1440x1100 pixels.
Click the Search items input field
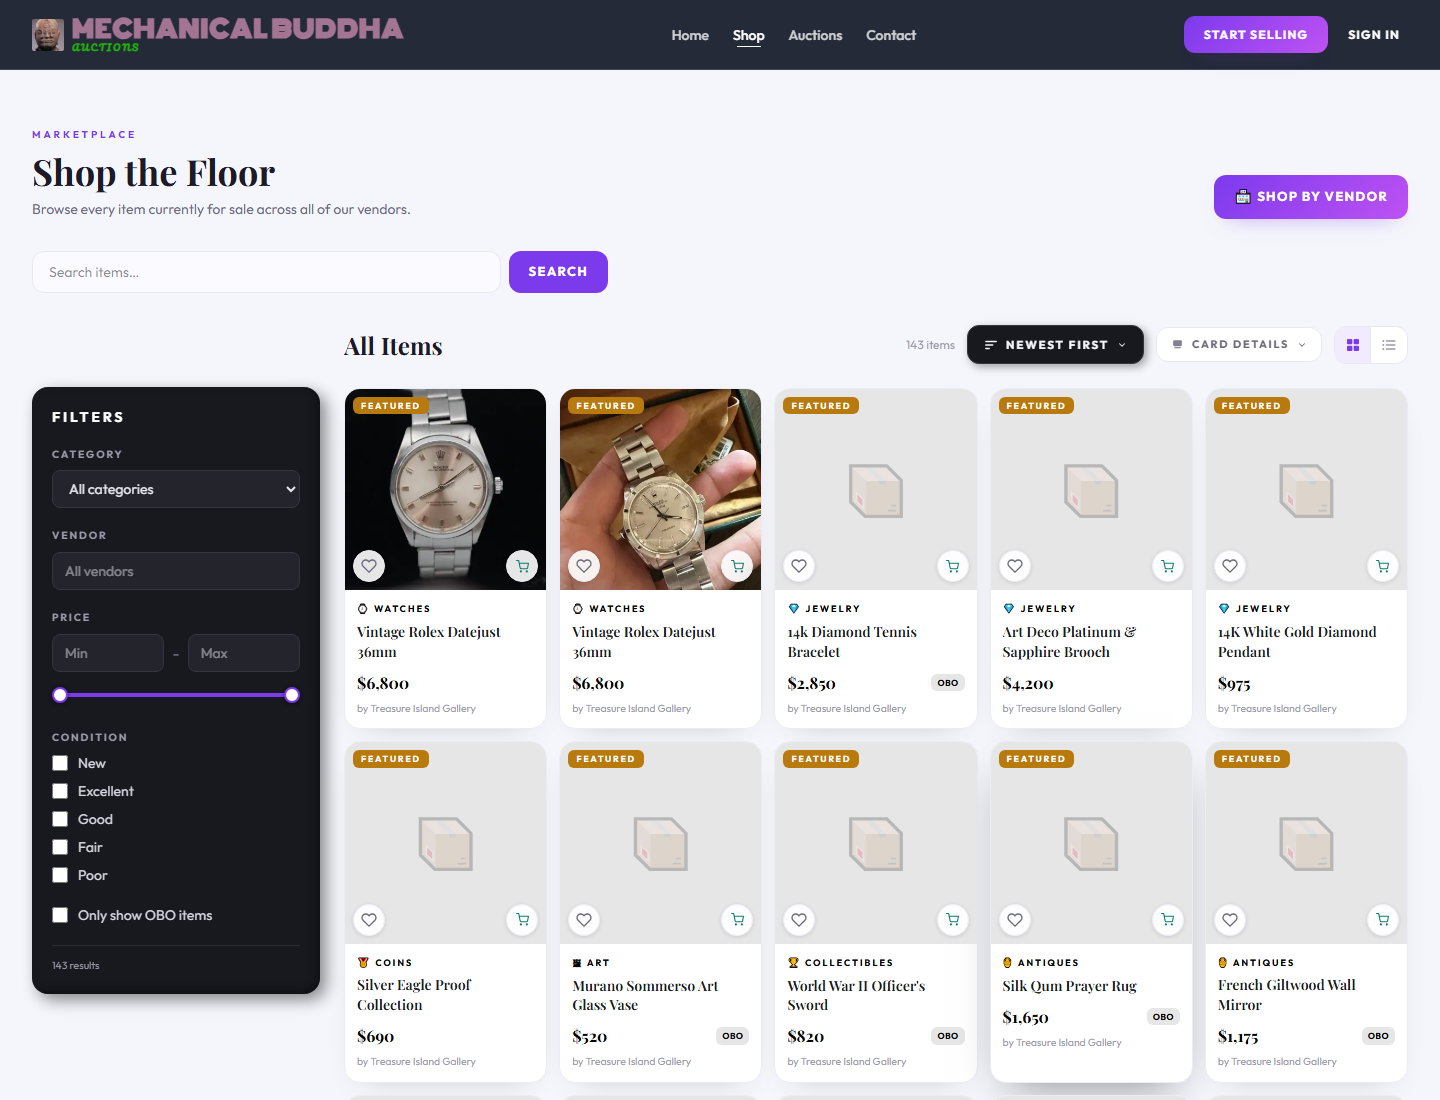pos(266,272)
